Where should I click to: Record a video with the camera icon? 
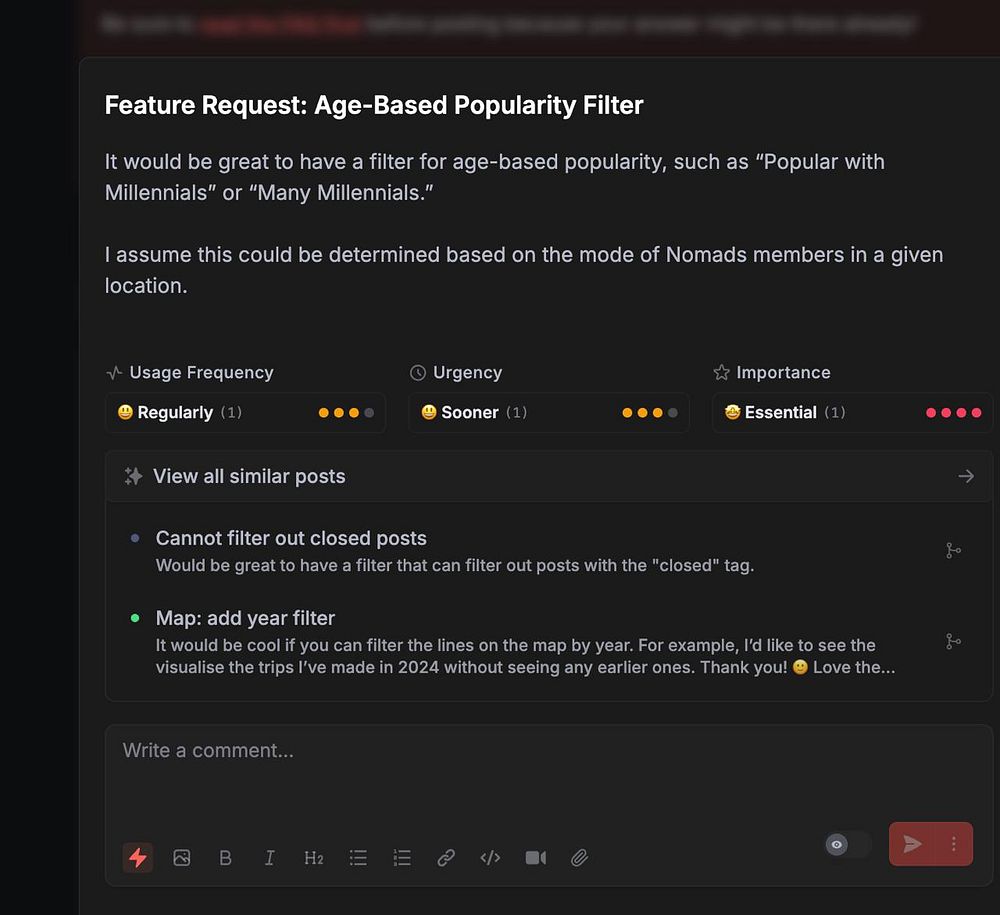[x=536, y=858]
